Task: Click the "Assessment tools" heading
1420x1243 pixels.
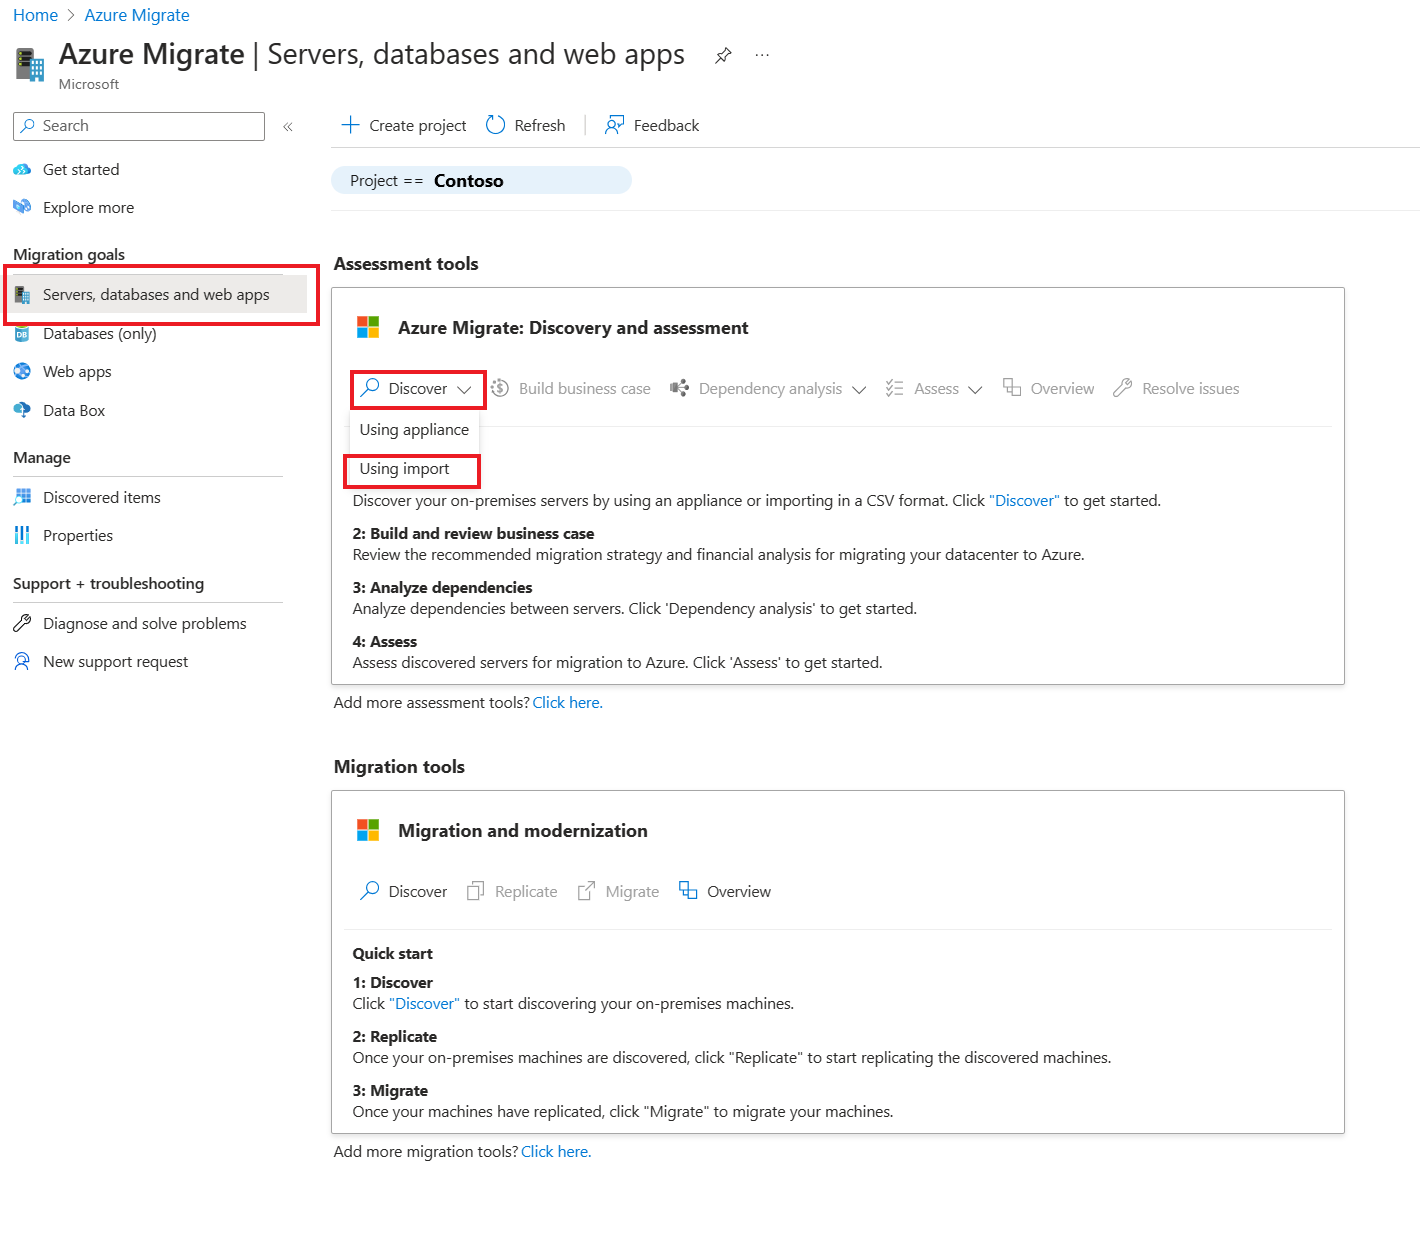Action: tap(406, 264)
